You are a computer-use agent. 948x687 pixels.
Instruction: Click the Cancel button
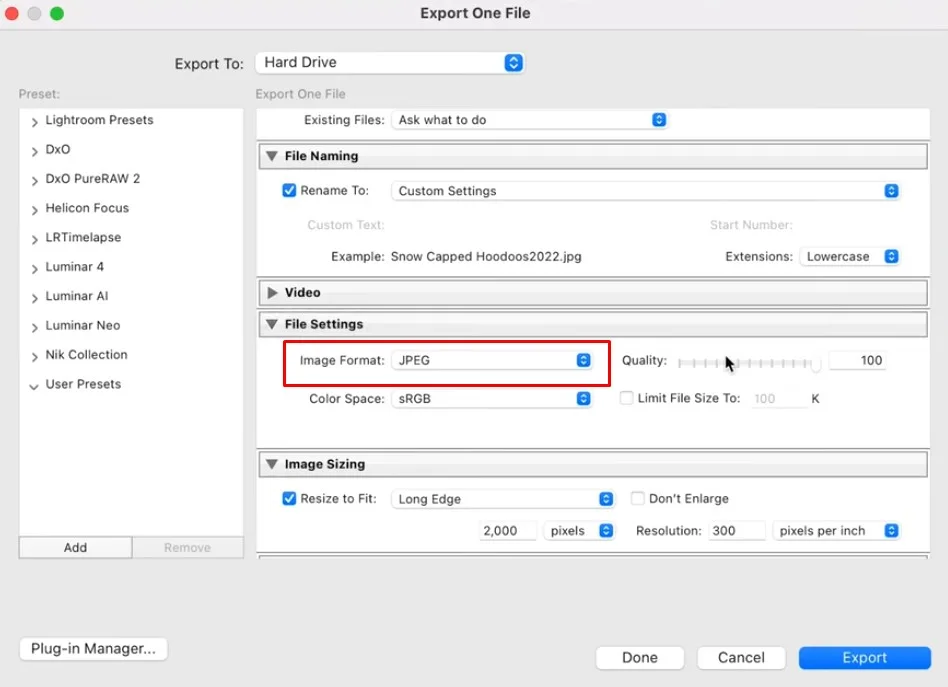click(x=741, y=658)
